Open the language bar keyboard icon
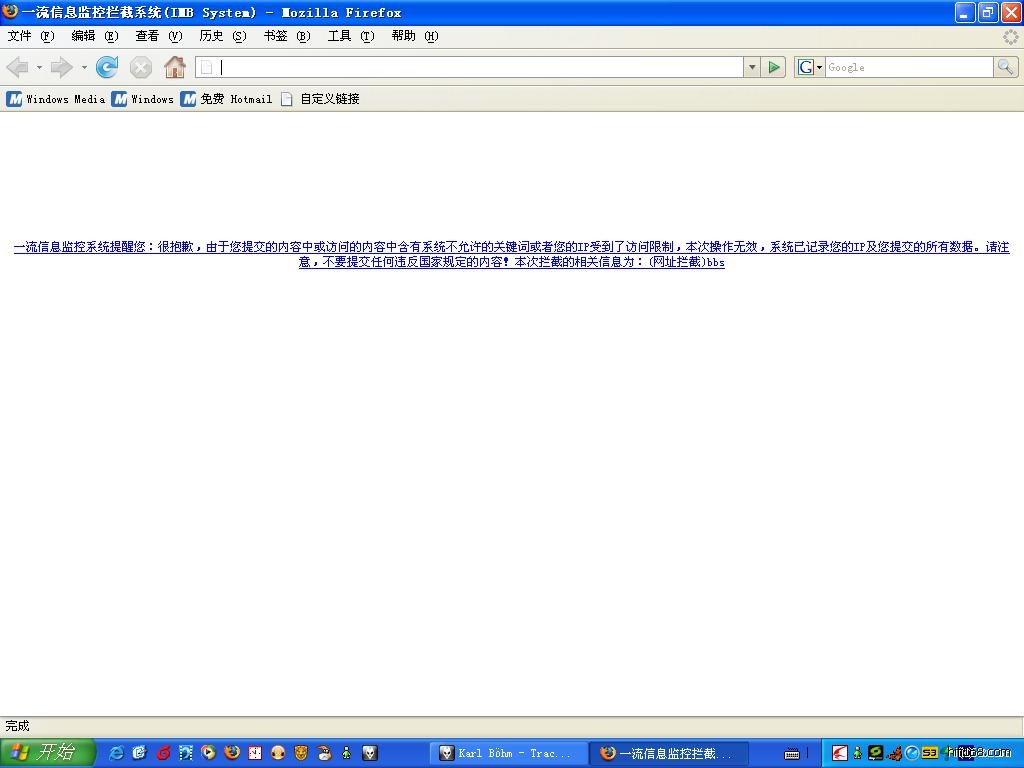This screenshot has width=1024, height=768. (x=792, y=754)
